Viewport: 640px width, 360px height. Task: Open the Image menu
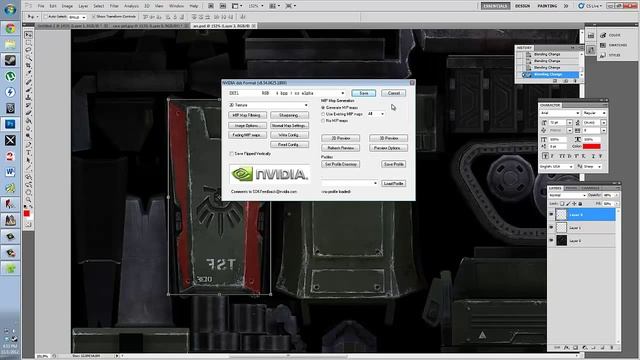pos(67,6)
